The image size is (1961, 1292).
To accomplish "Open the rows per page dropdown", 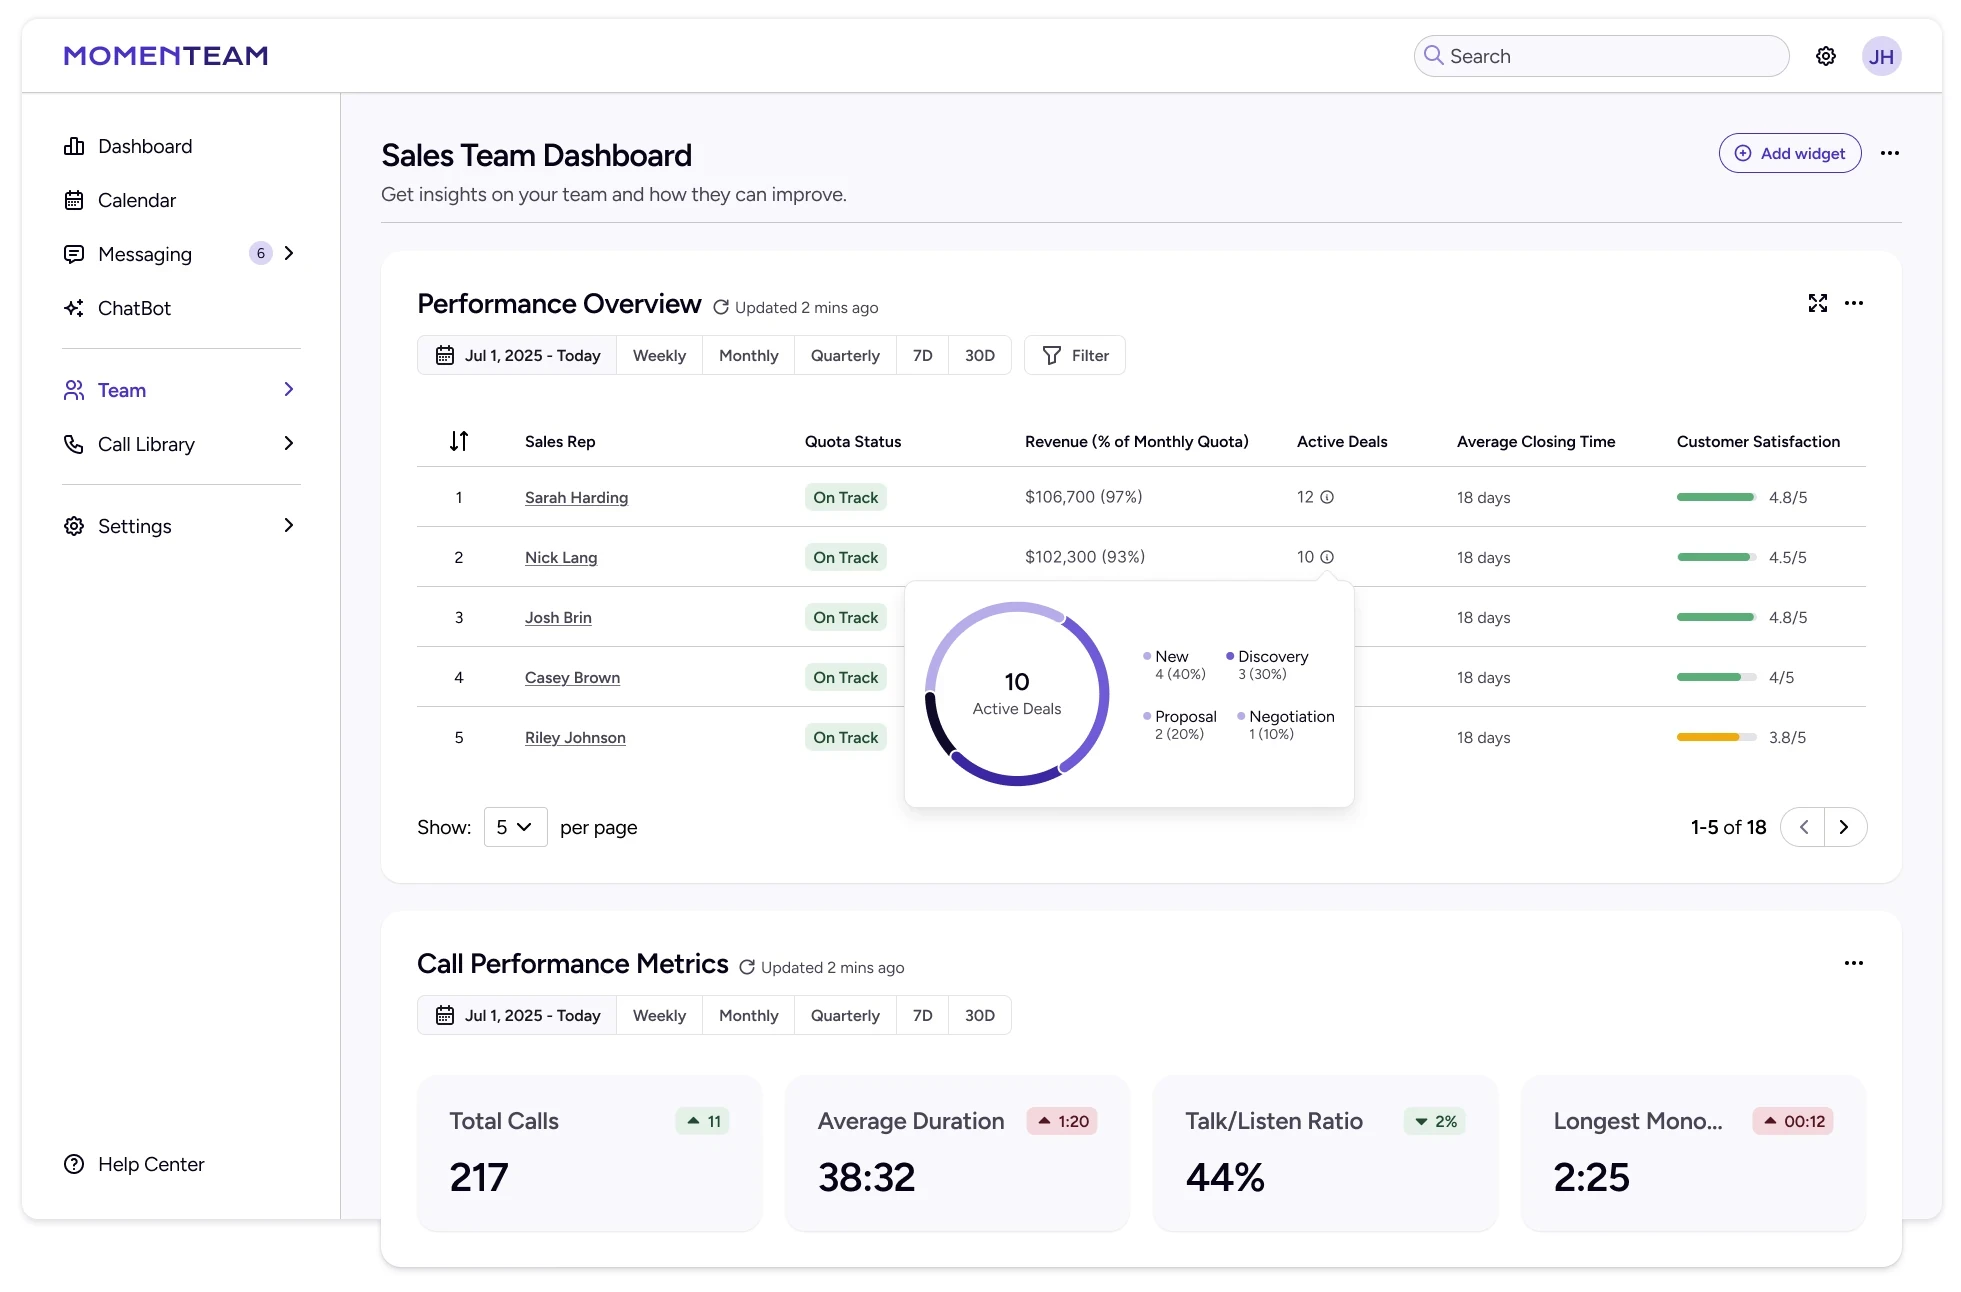I will tap(515, 827).
